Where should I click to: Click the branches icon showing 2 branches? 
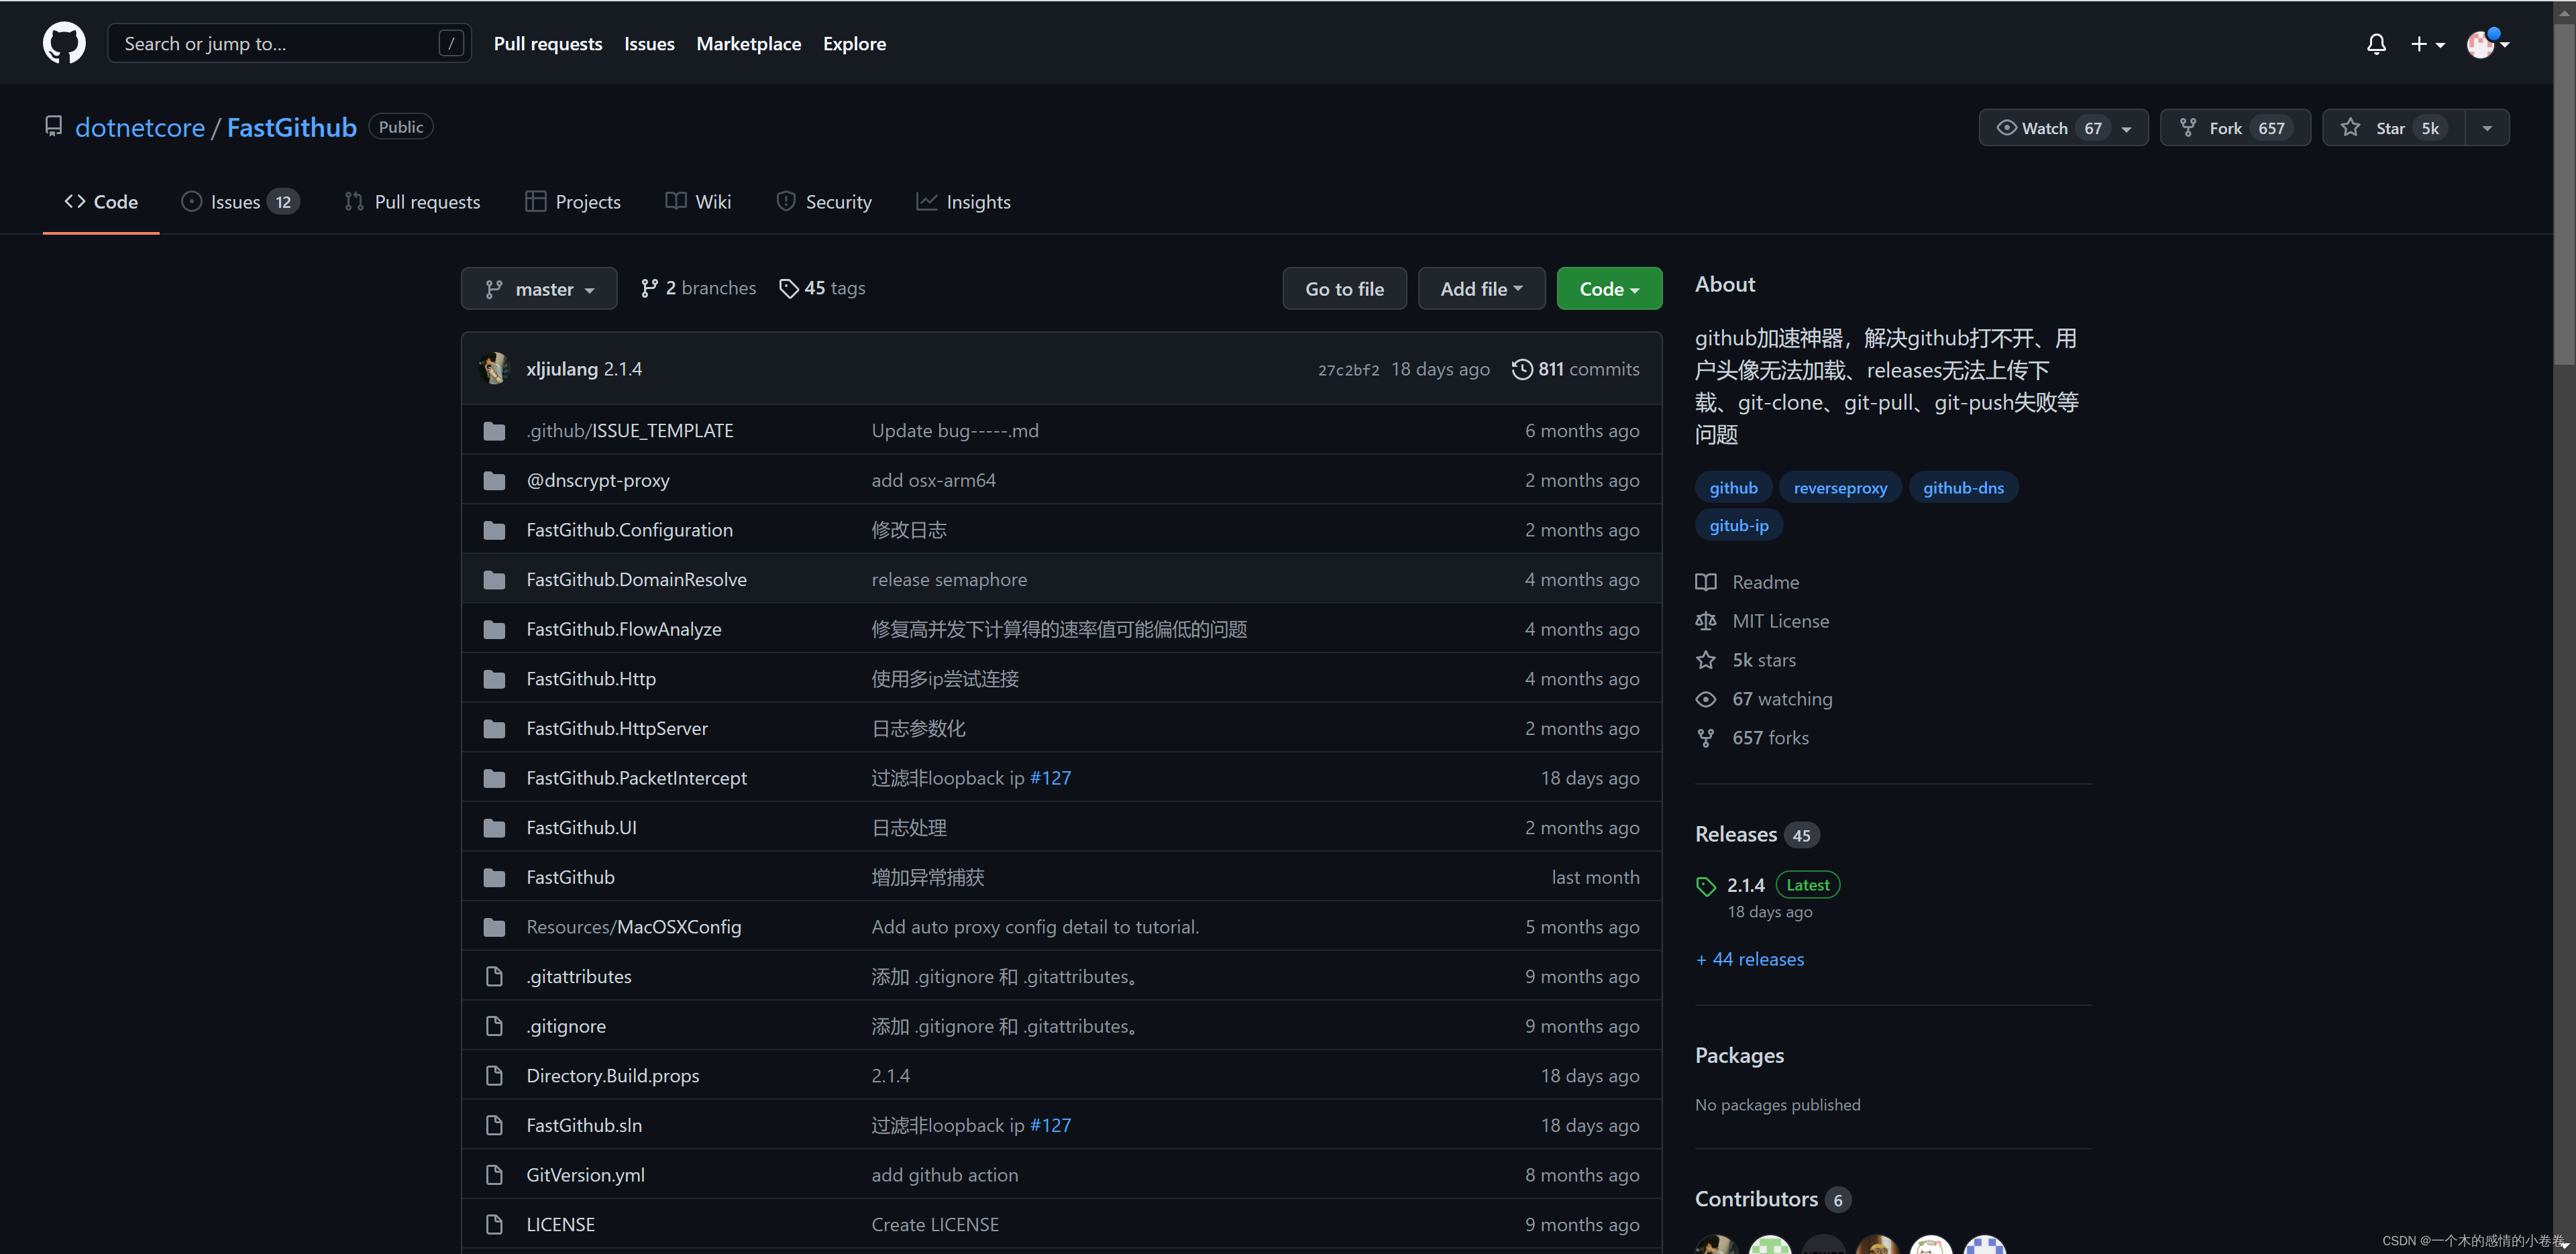point(649,289)
